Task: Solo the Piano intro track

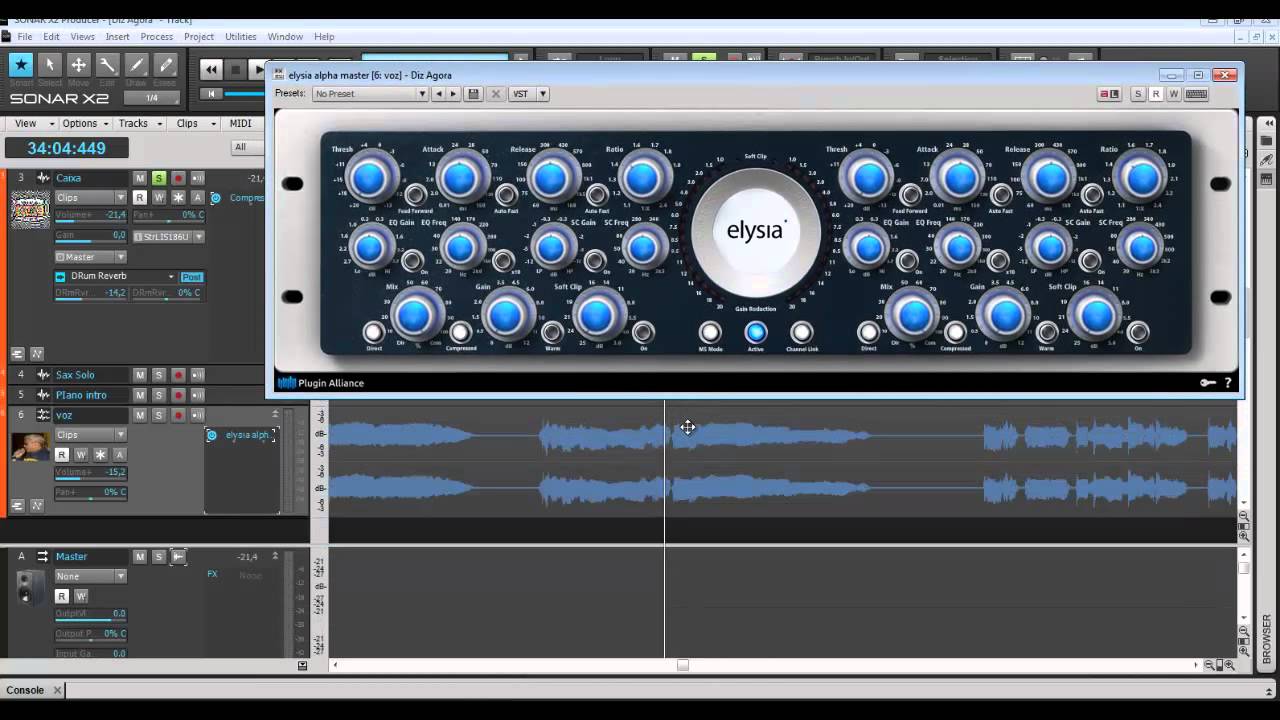Action: point(159,395)
